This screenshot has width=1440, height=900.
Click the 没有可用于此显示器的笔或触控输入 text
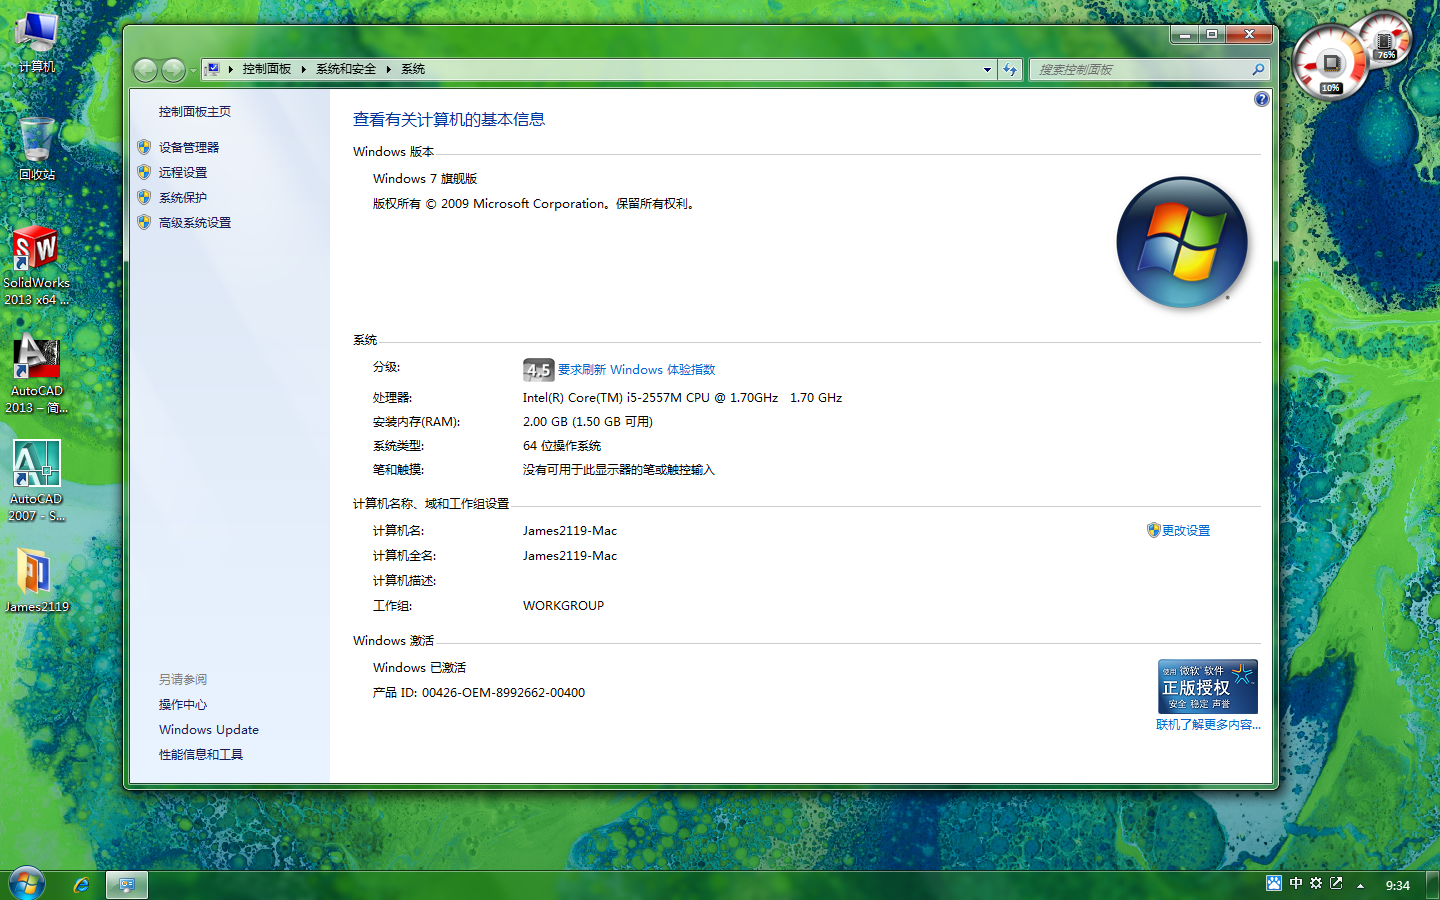(619, 469)
